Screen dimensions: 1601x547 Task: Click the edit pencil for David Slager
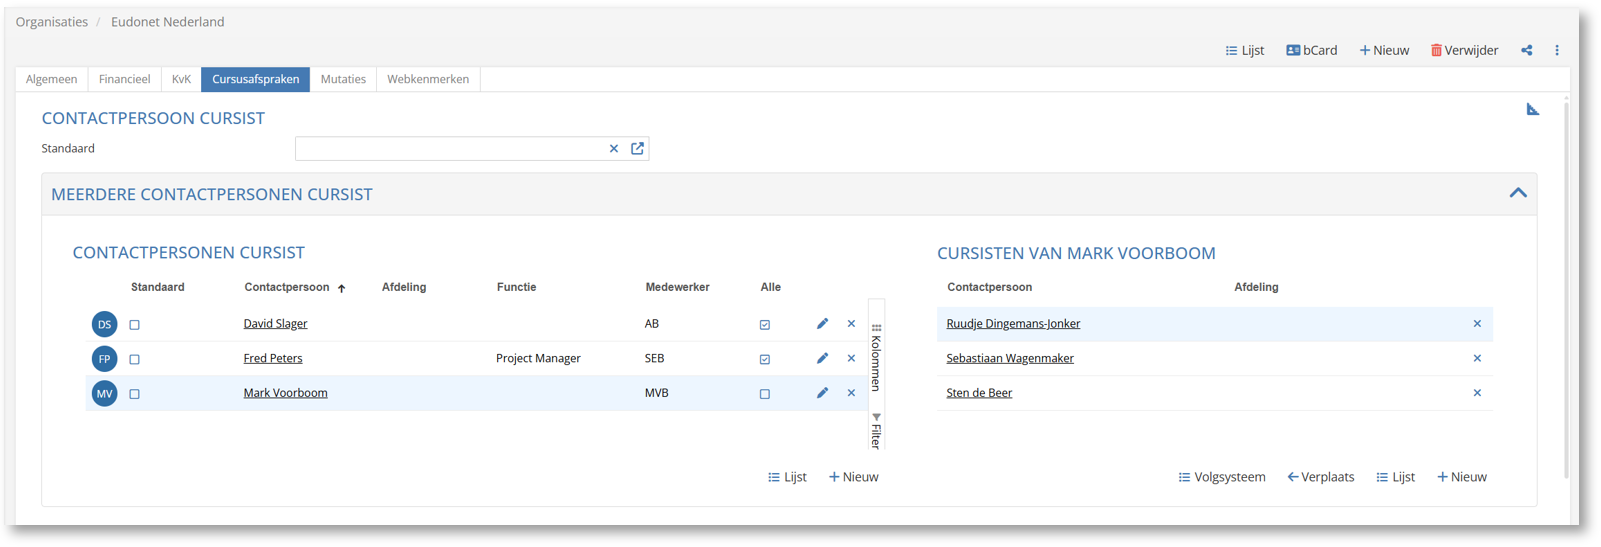click(822, 324)
